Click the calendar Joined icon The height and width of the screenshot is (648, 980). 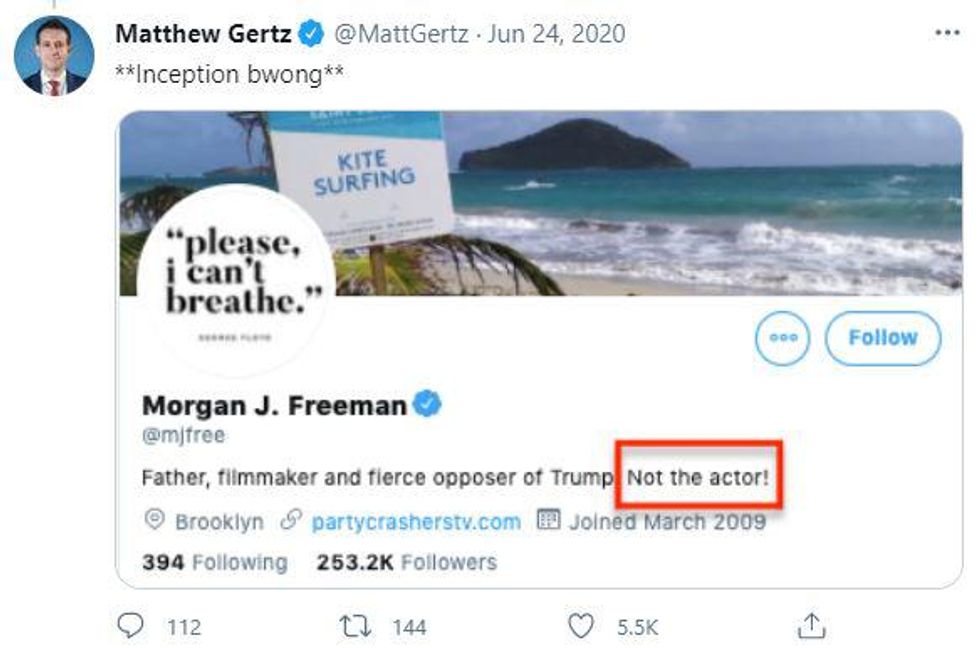point(547,521)
